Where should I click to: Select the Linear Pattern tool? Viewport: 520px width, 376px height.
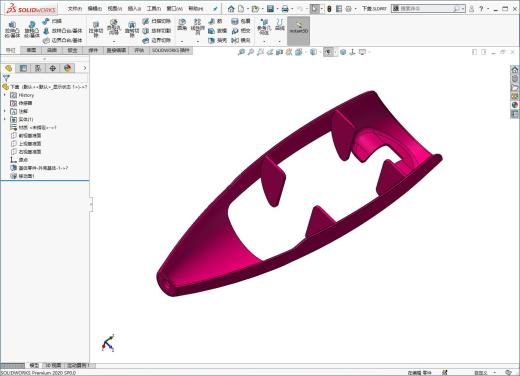pyautogui.click(x=197, y=27)
